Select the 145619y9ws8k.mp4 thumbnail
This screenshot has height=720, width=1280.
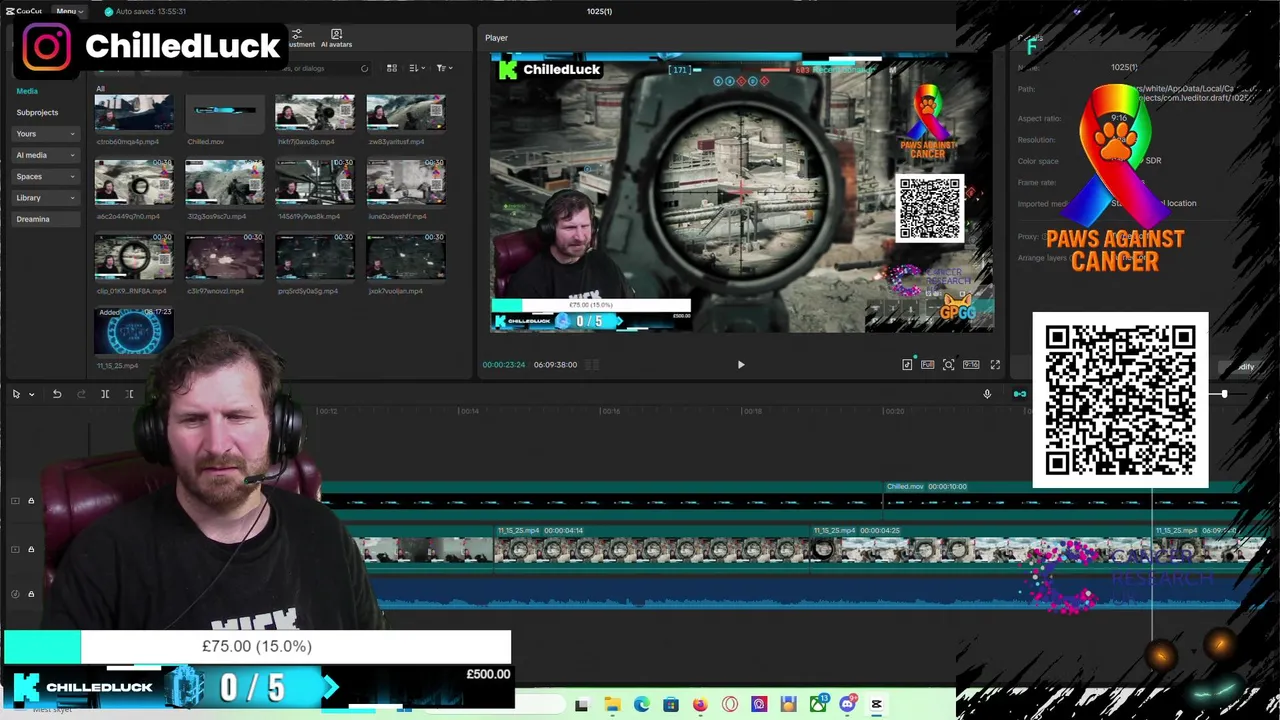[315, 181]
